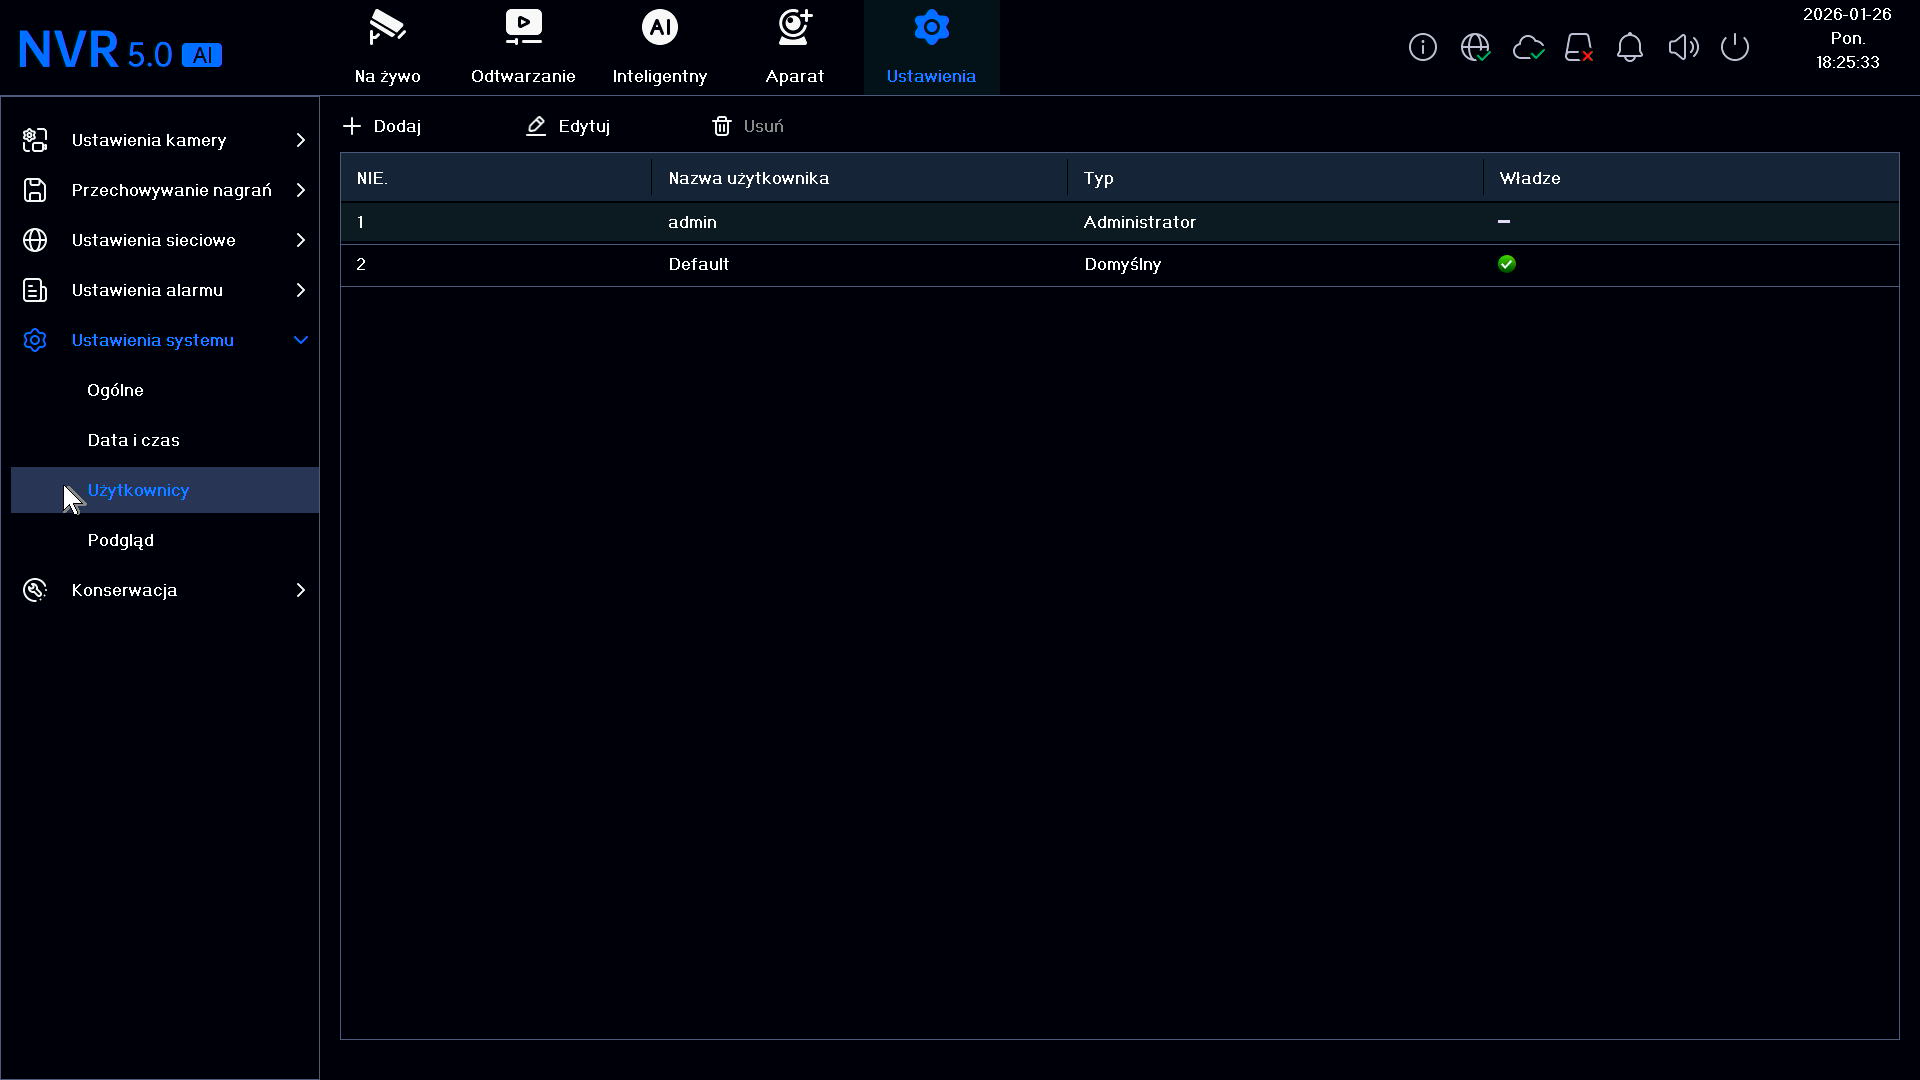1920x1080 pixels.
Task: Click the Ustawienia kamery sidebar icon
Action: coord(35,140)
